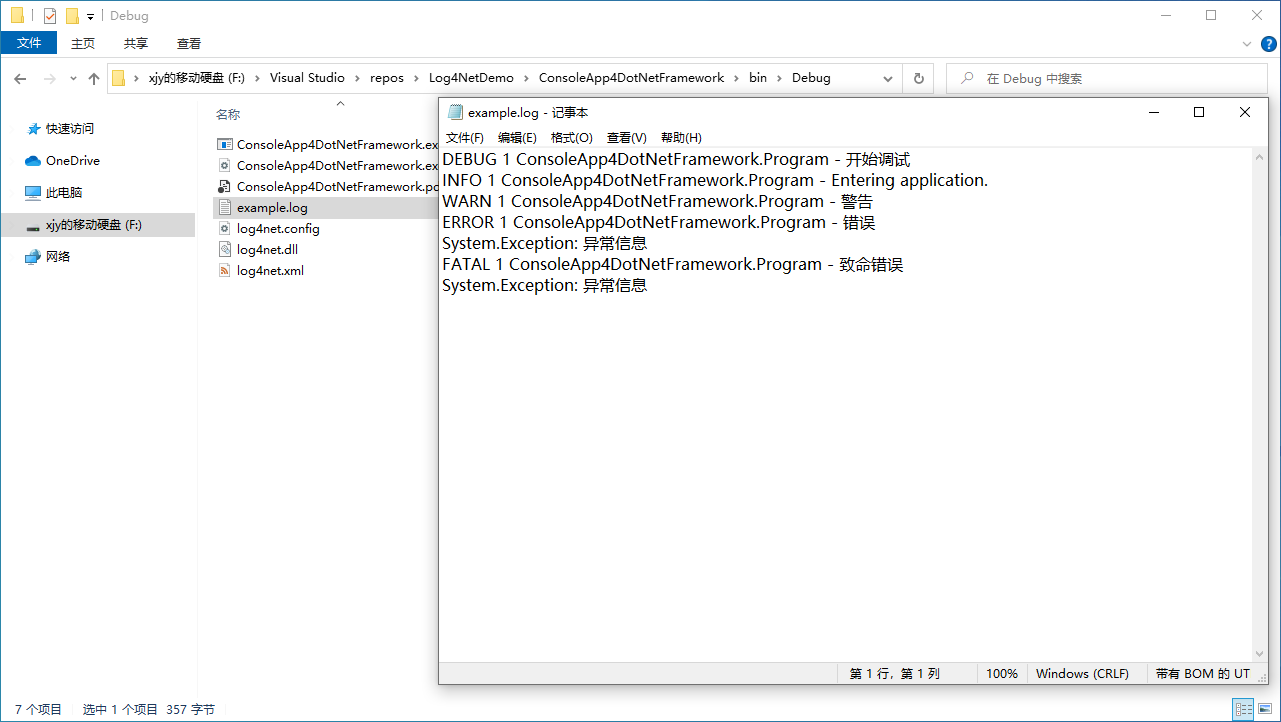The height and width of the screenshot is (722, 1281).
Task: Open Notepad 编辑(E) menu
Action: (517, 138)
